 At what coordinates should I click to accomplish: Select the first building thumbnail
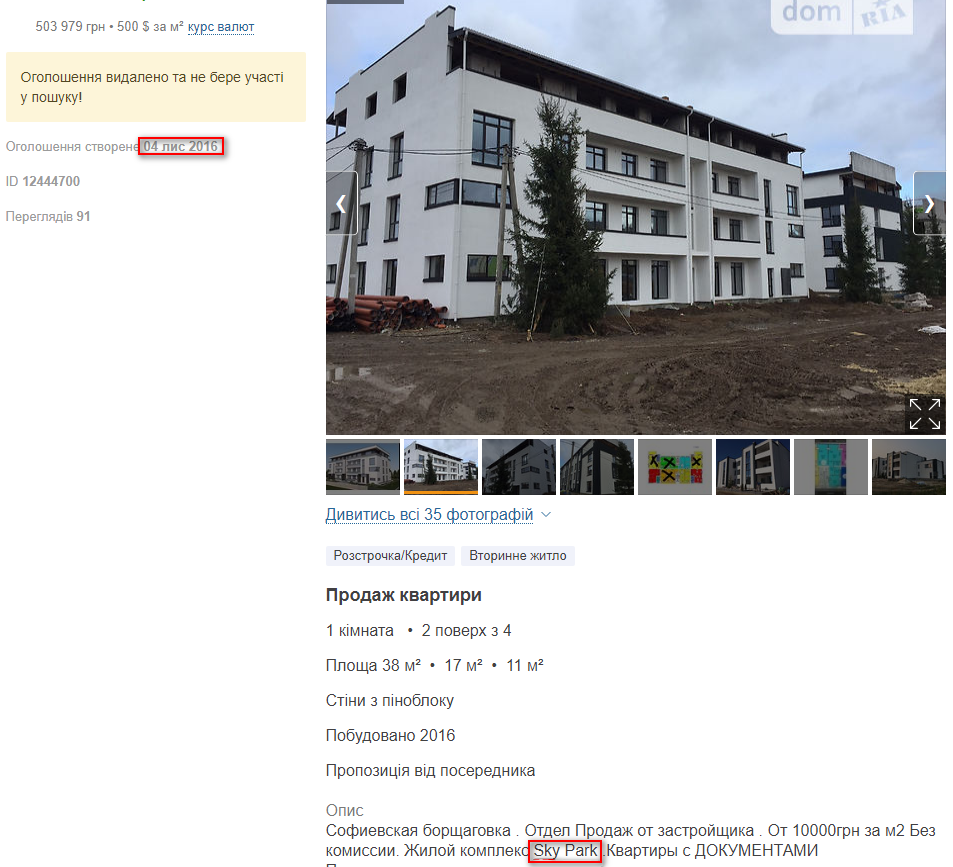pos(363,467)
